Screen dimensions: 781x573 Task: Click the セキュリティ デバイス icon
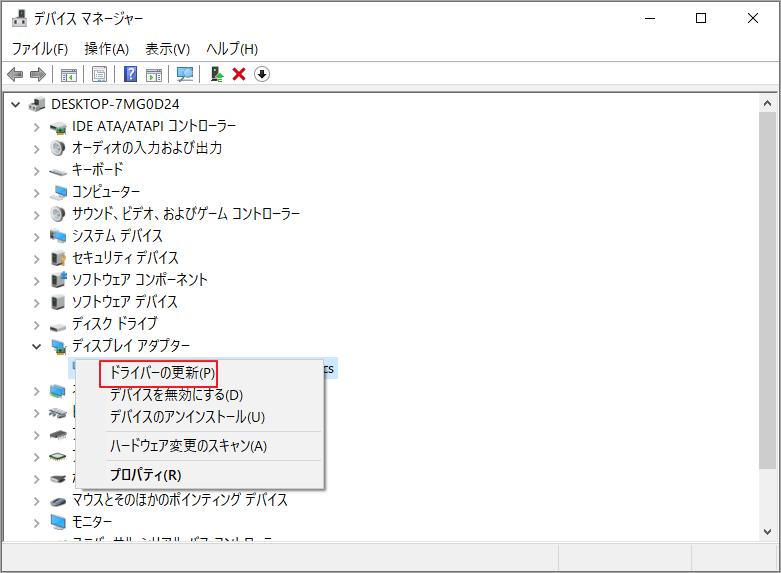[58, 258]
